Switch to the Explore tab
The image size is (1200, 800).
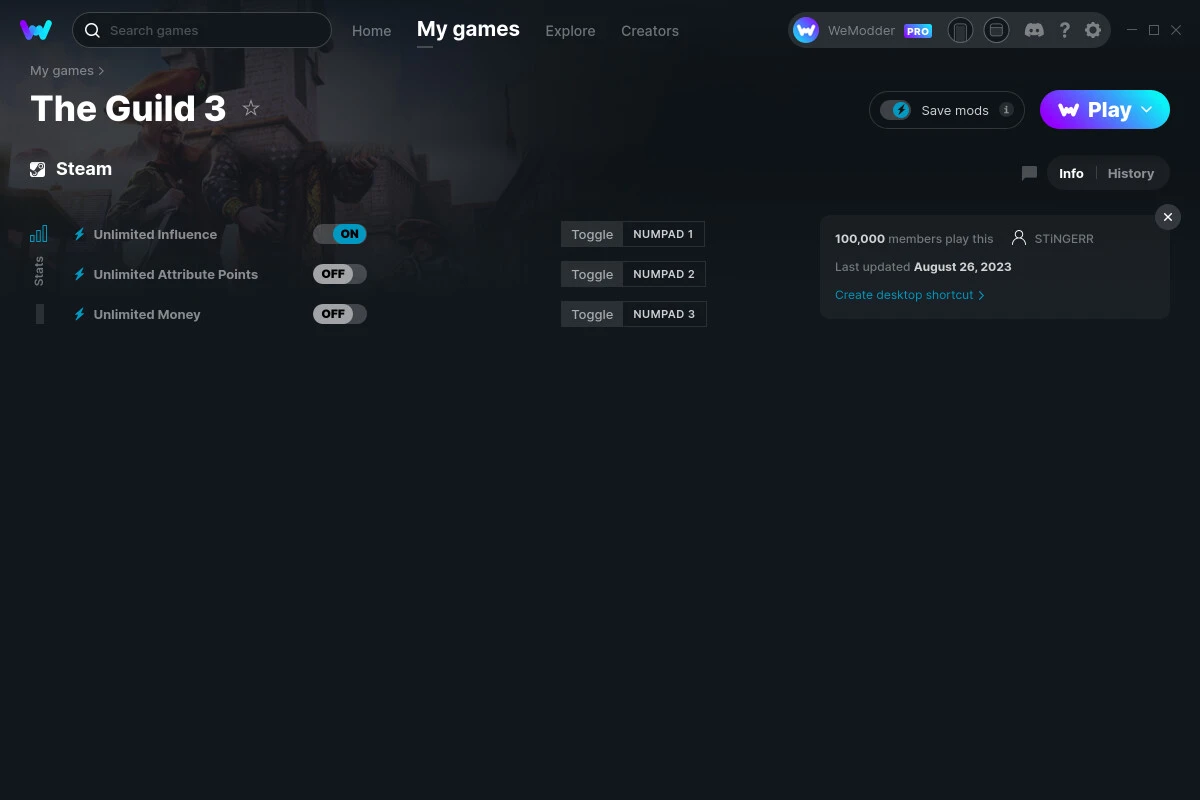[x=570, y=31]
